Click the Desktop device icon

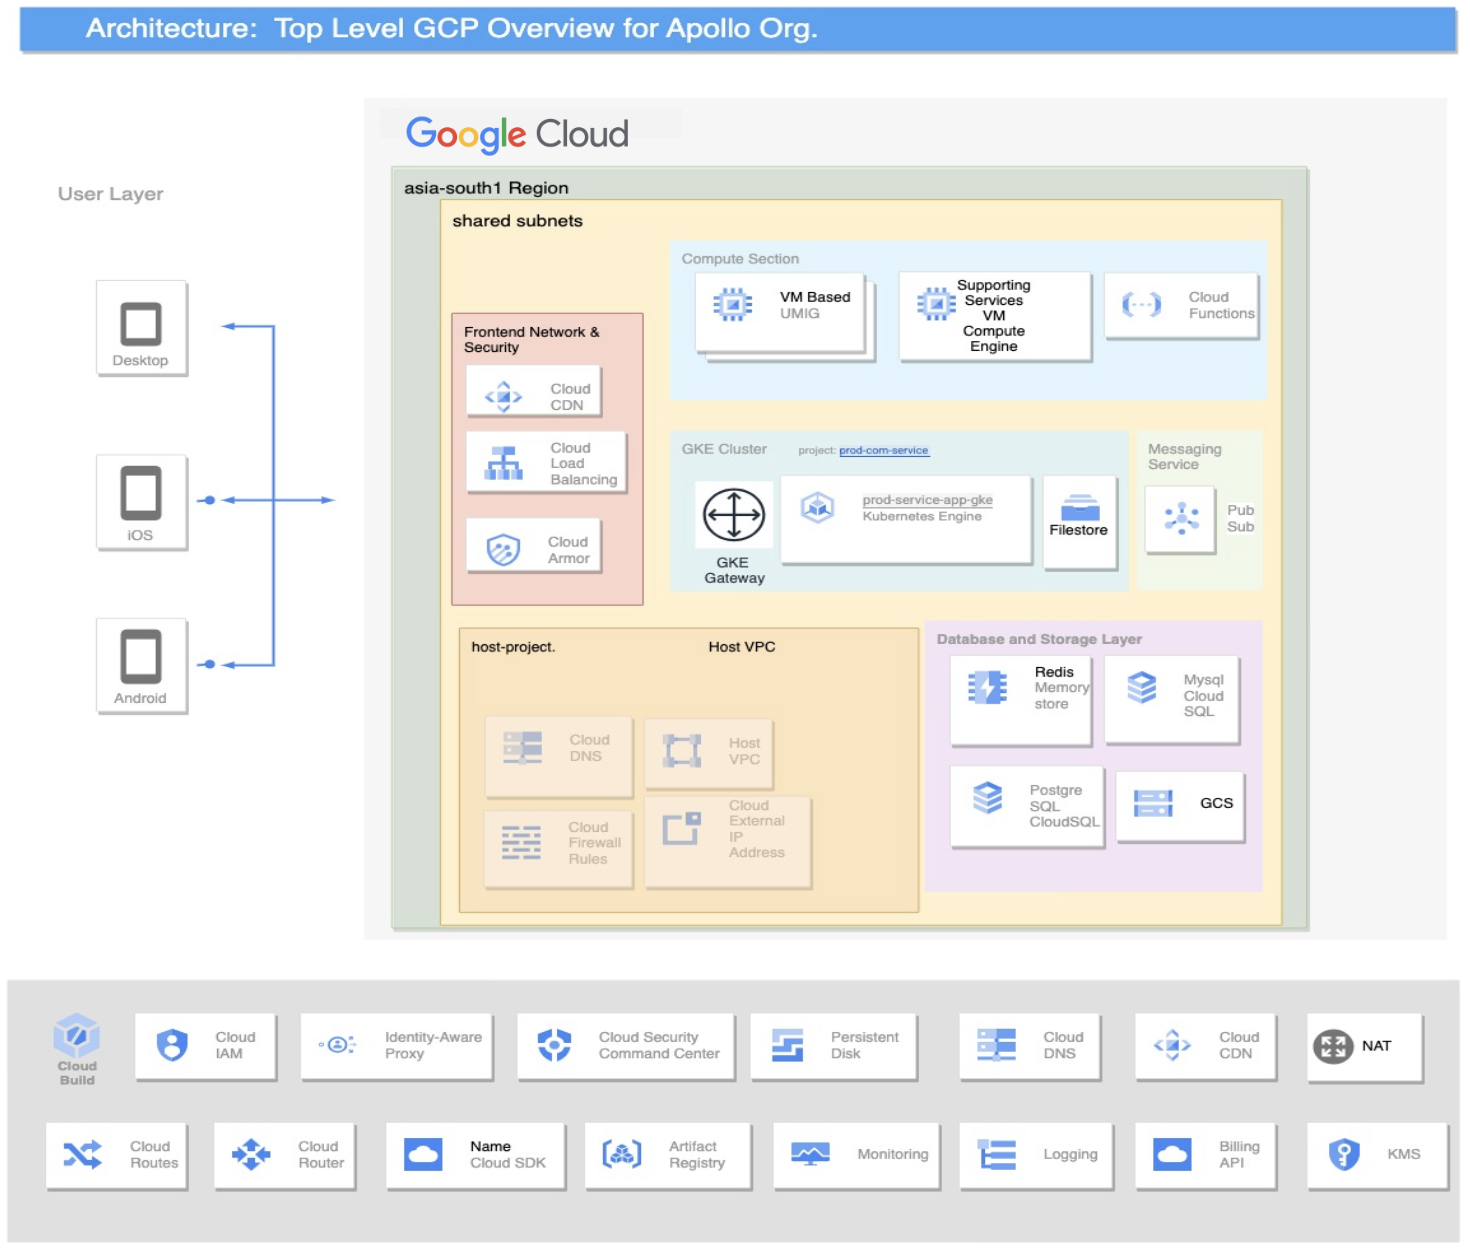[x=141, y=324]
